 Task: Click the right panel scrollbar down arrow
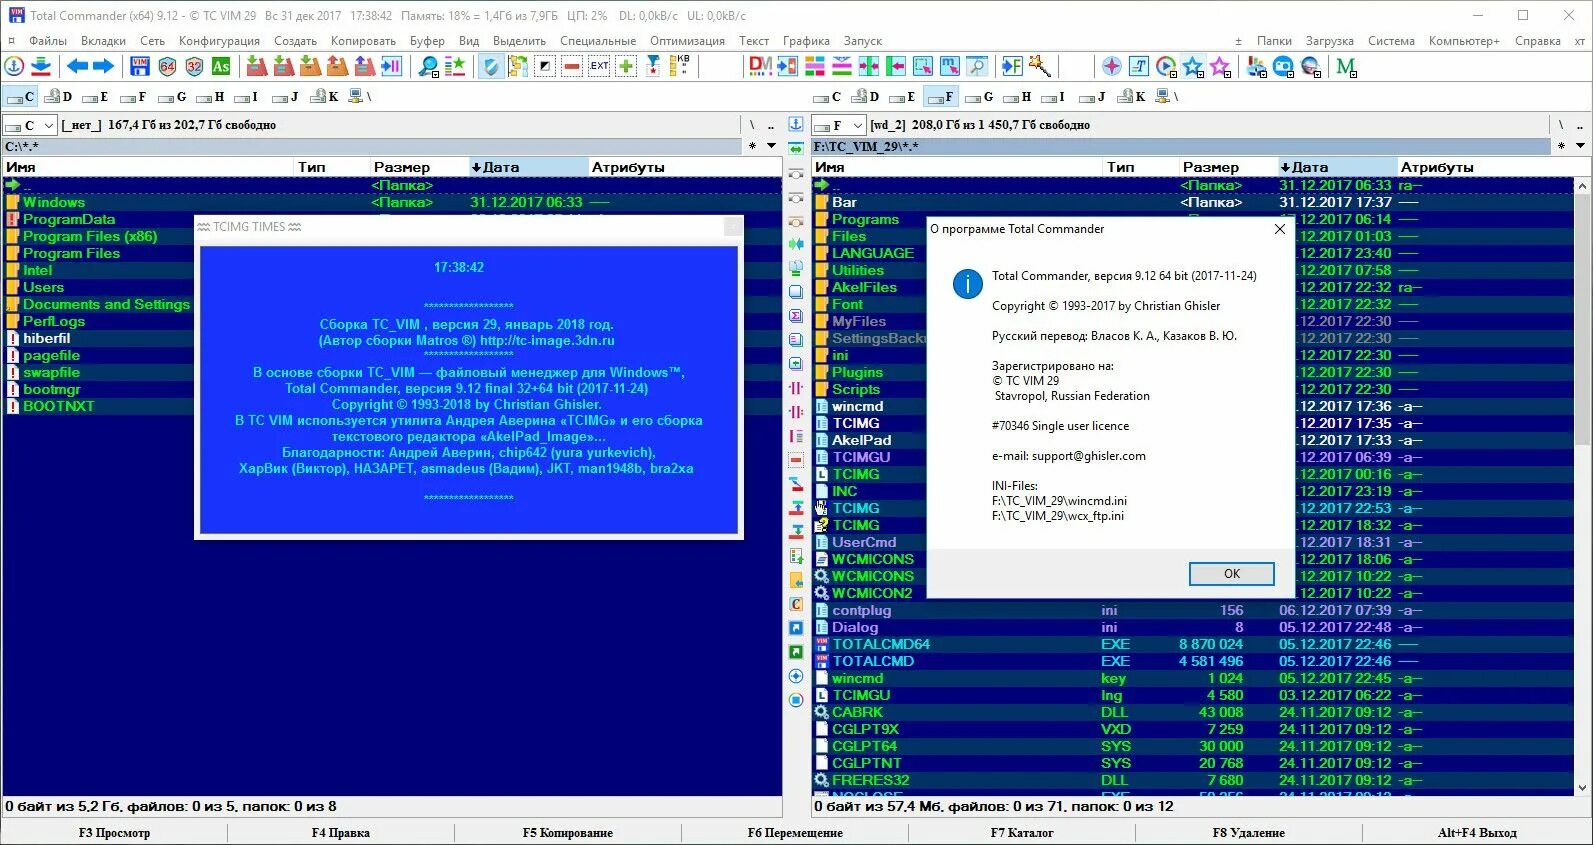pos(1582,788)
